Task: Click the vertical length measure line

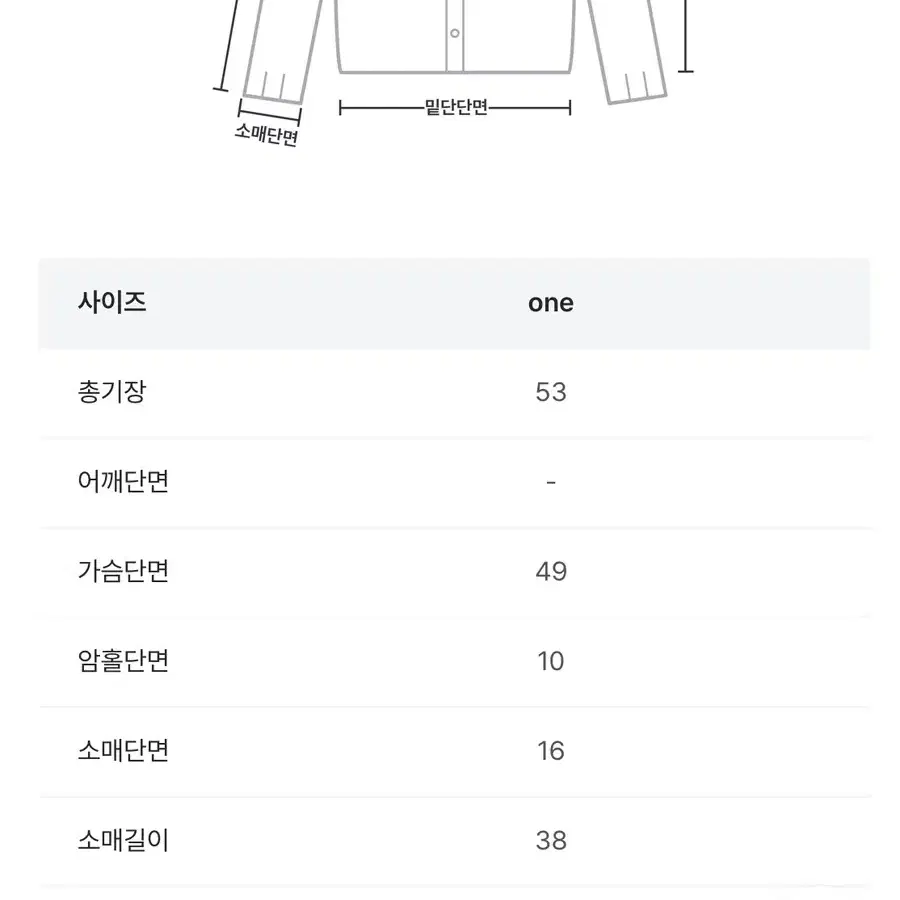Action: (686, 36)
